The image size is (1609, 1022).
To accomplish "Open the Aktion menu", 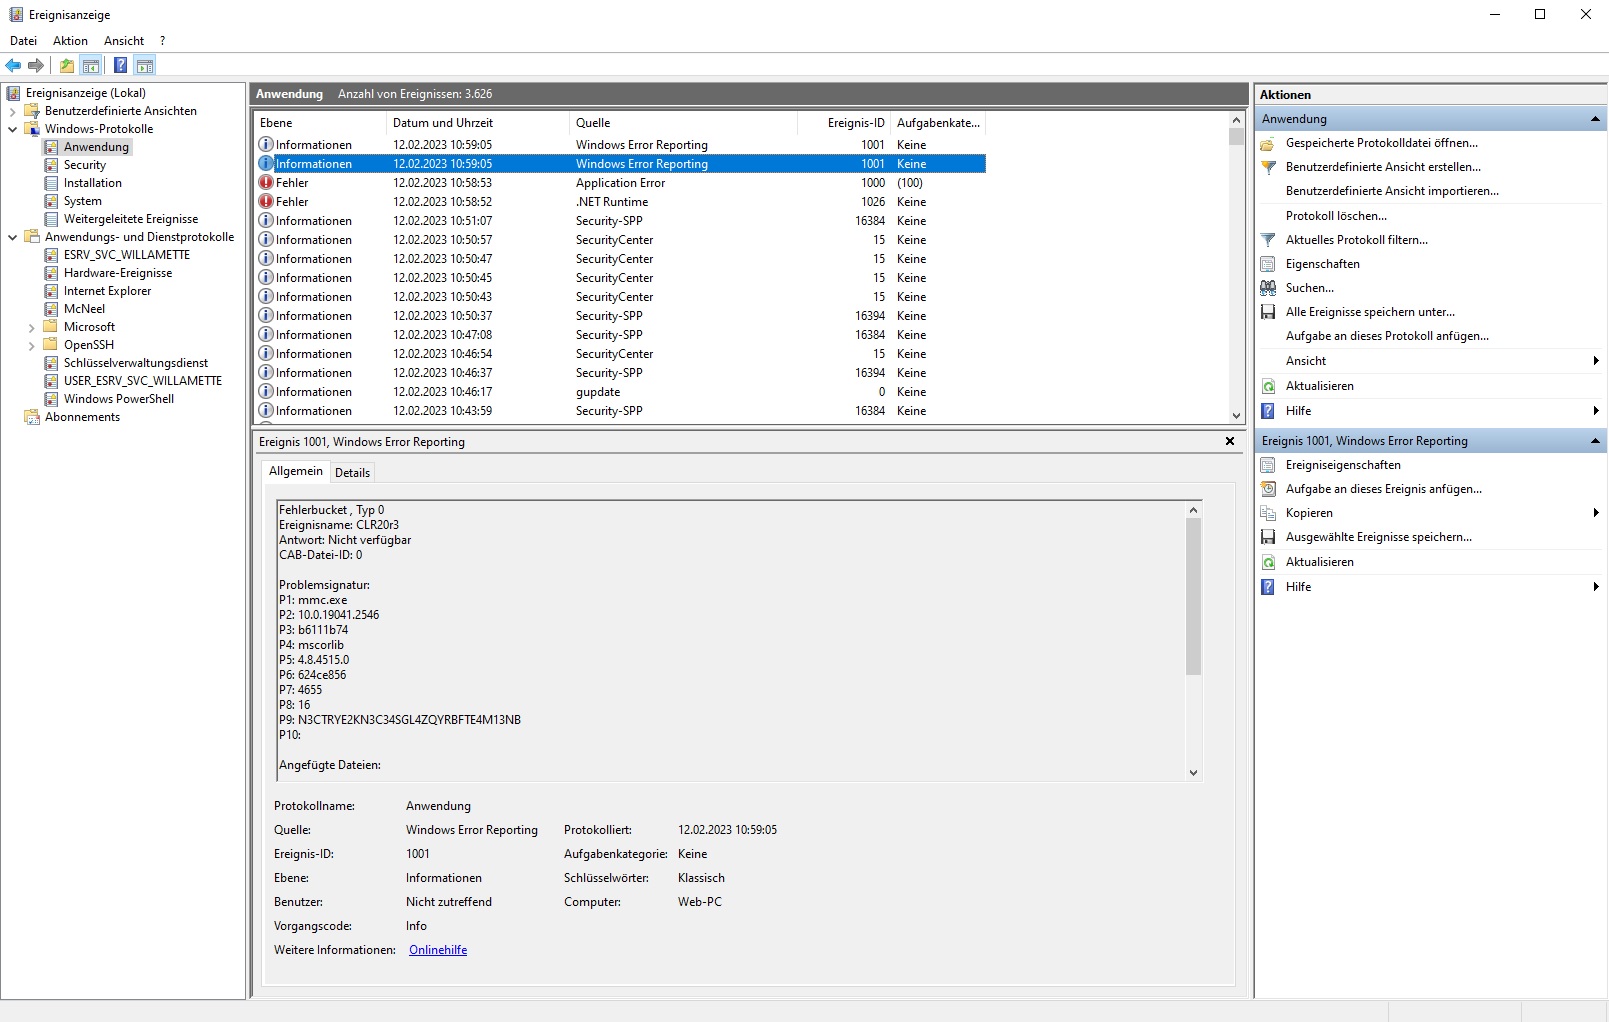I will pos(70,41).
